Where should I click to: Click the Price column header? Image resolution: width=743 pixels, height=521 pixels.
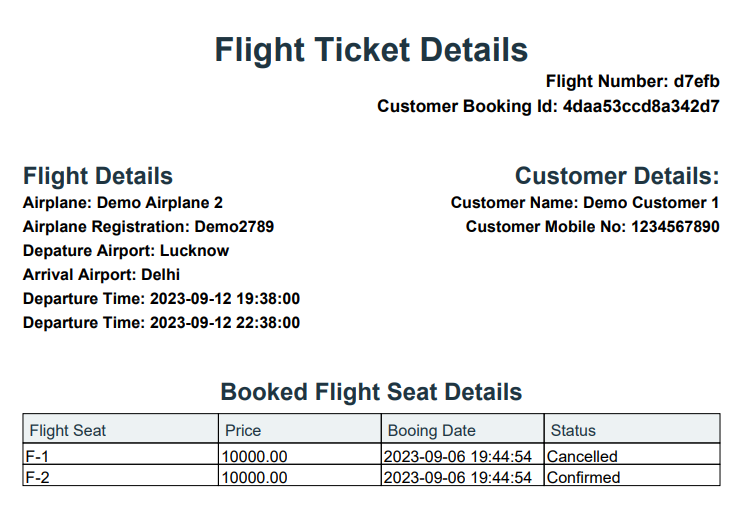point(300,430)
